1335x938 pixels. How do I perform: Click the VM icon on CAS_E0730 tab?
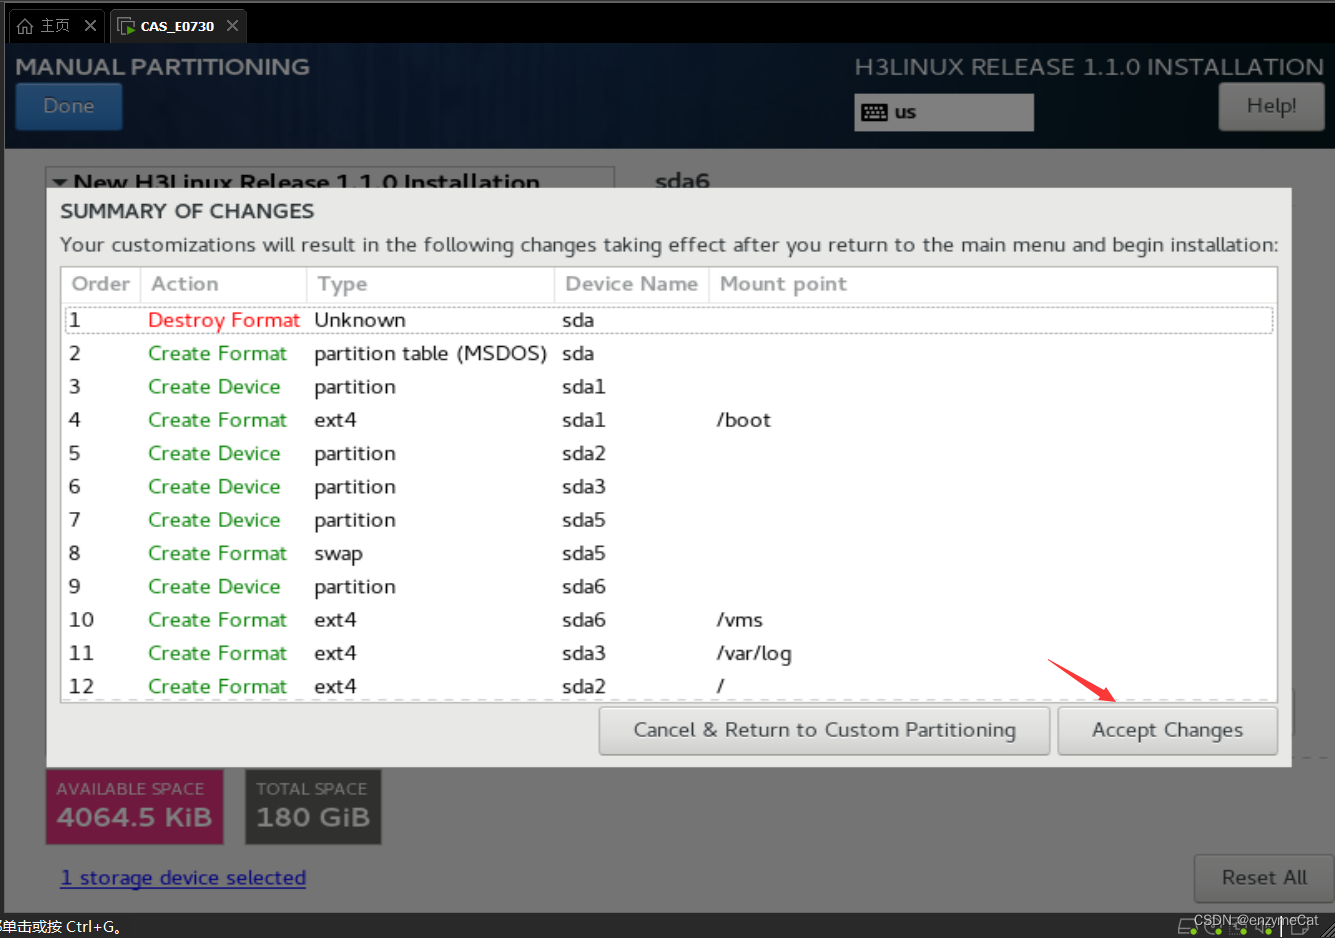(x=126, y=26)
